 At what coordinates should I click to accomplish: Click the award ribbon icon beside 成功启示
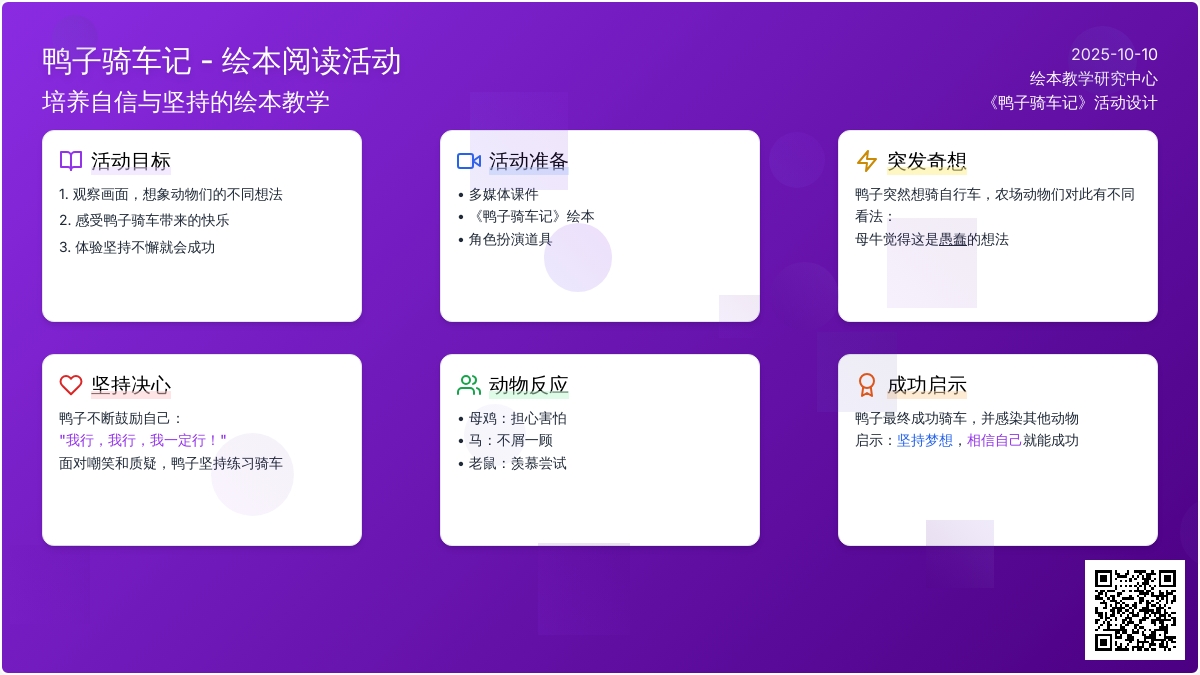(867, 385)
